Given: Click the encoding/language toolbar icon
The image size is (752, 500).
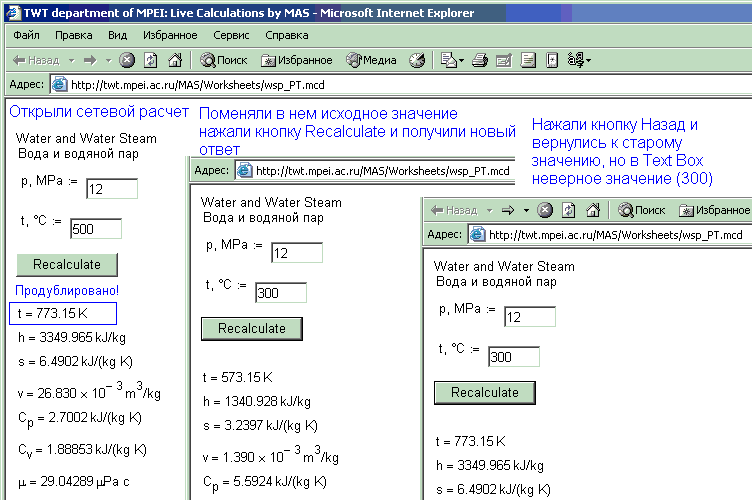Looking at the screenshot, I should (x=576, y=60).
